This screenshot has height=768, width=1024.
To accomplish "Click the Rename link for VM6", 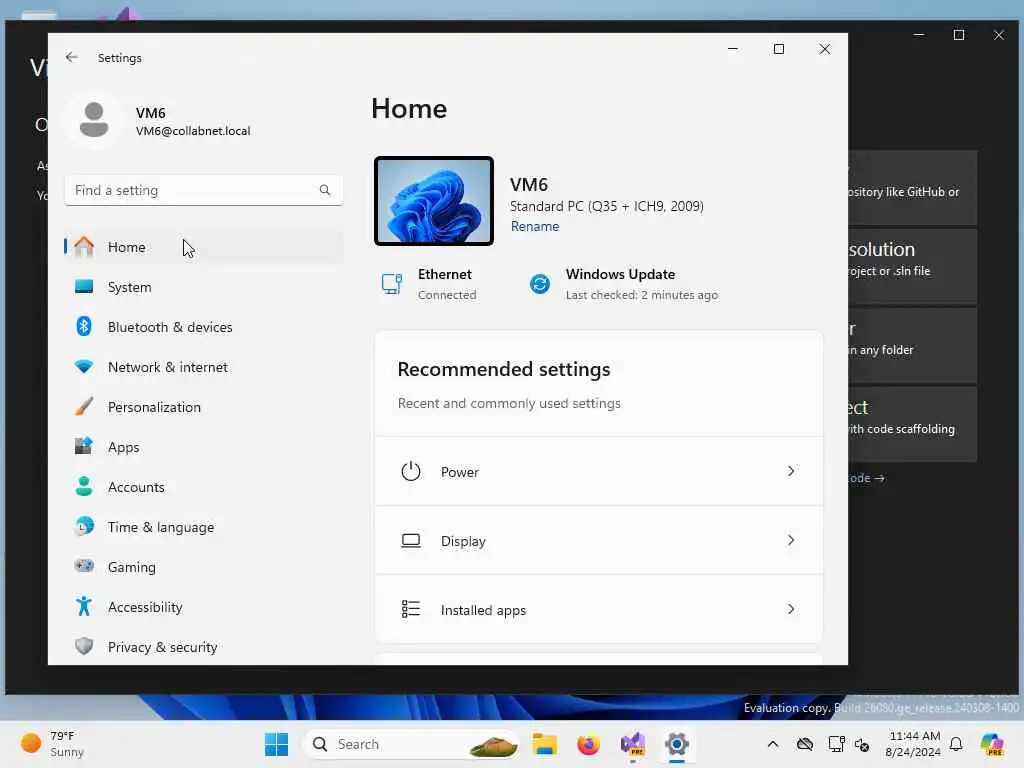I will 535,226.
